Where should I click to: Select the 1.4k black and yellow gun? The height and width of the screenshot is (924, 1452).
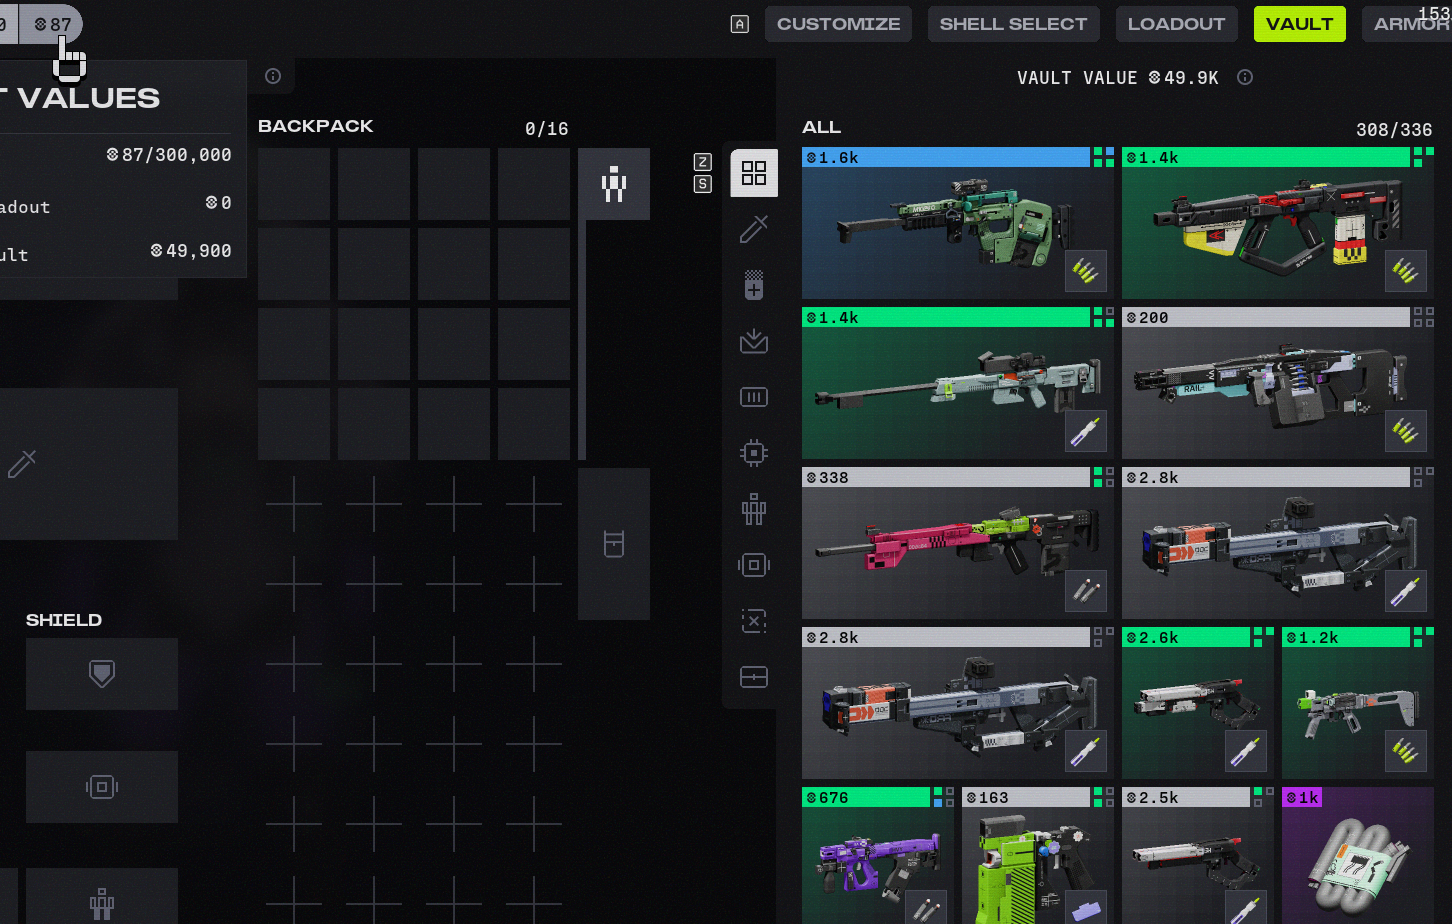[x=1278, y=223]
